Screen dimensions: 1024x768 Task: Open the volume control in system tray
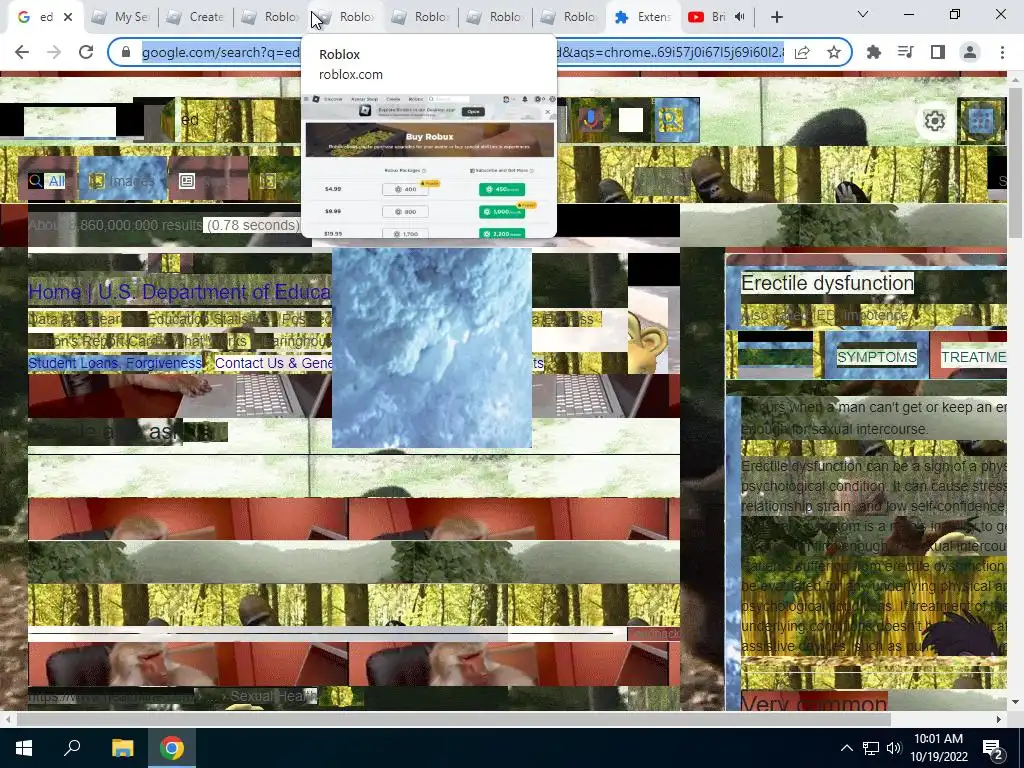(x=894, y=748)
